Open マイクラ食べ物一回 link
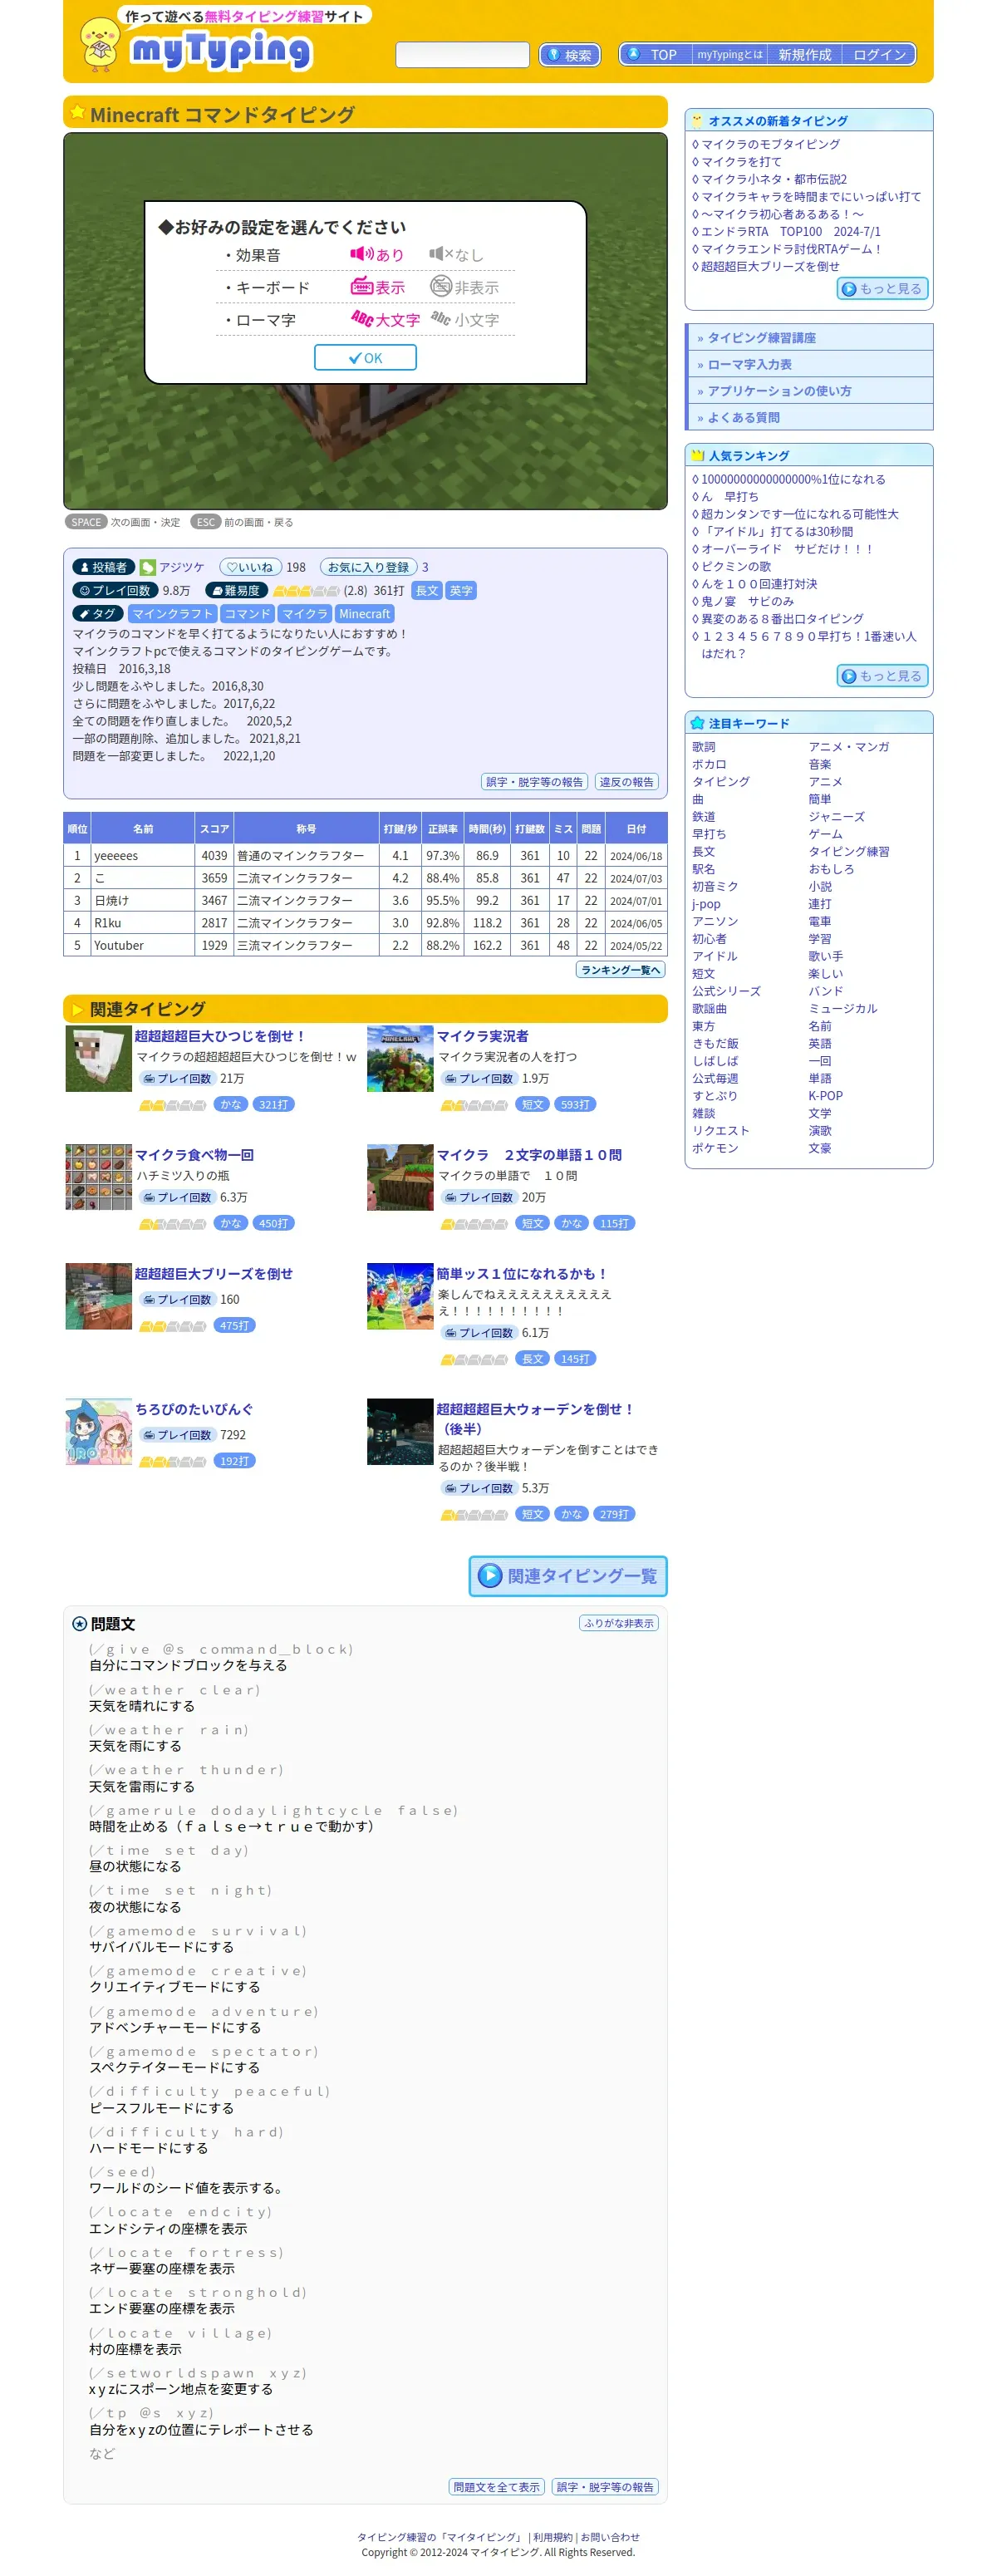Screen dimensions: 997x2576 click(x=194, y=1154)
